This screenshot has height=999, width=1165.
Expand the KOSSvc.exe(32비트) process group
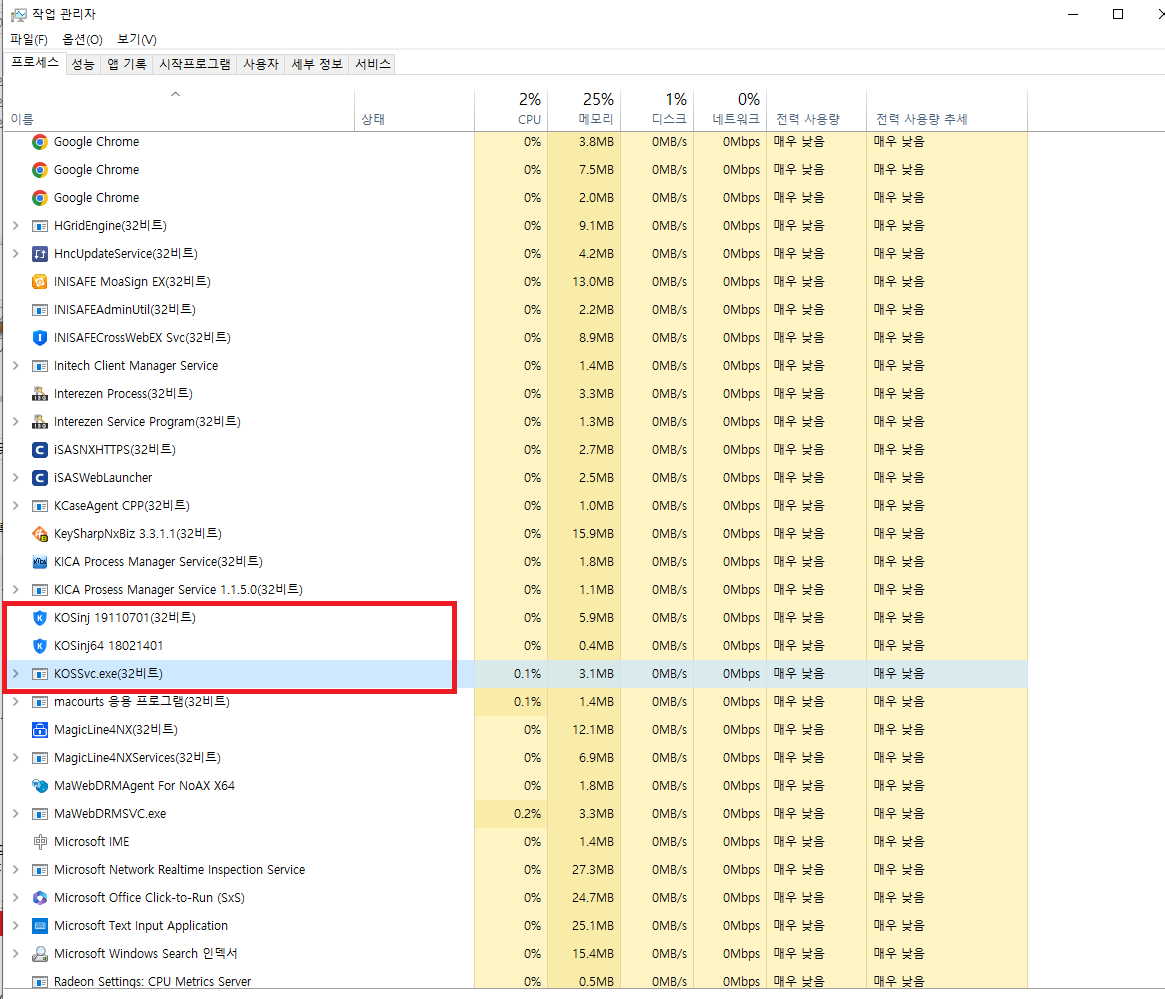(x=16, y=674)
